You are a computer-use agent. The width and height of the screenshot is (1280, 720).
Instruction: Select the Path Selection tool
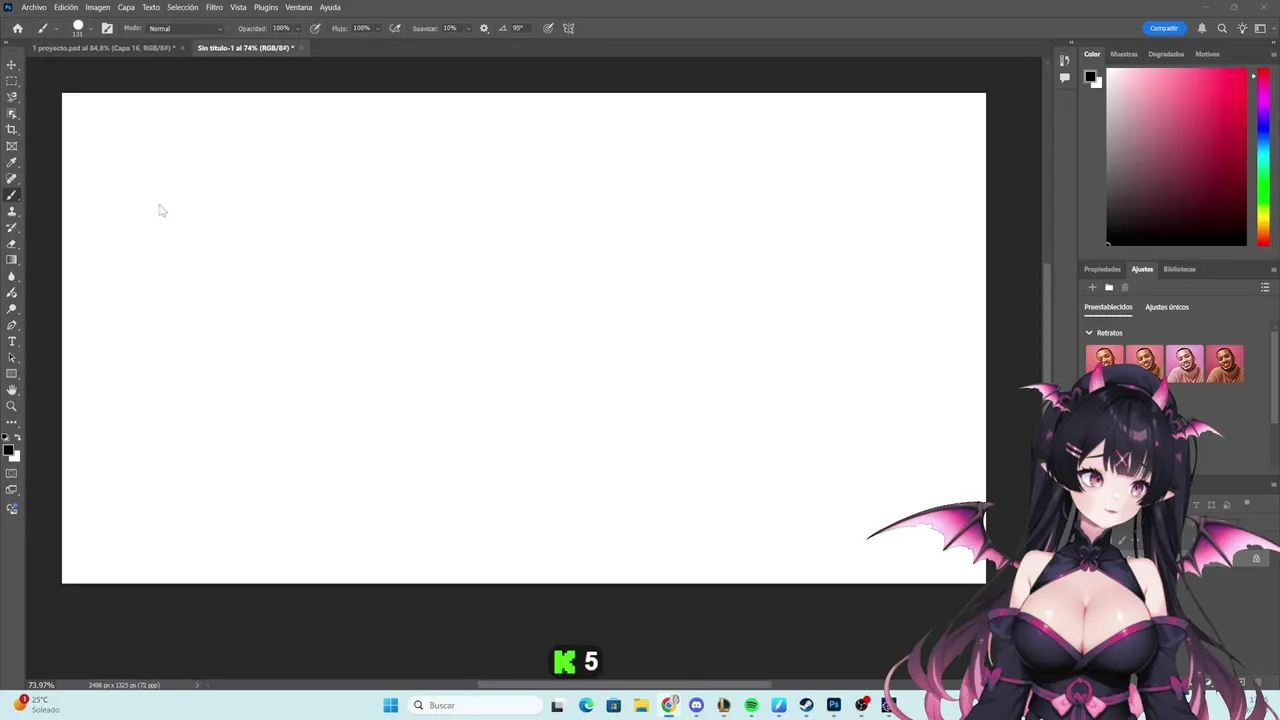point(12,357)
